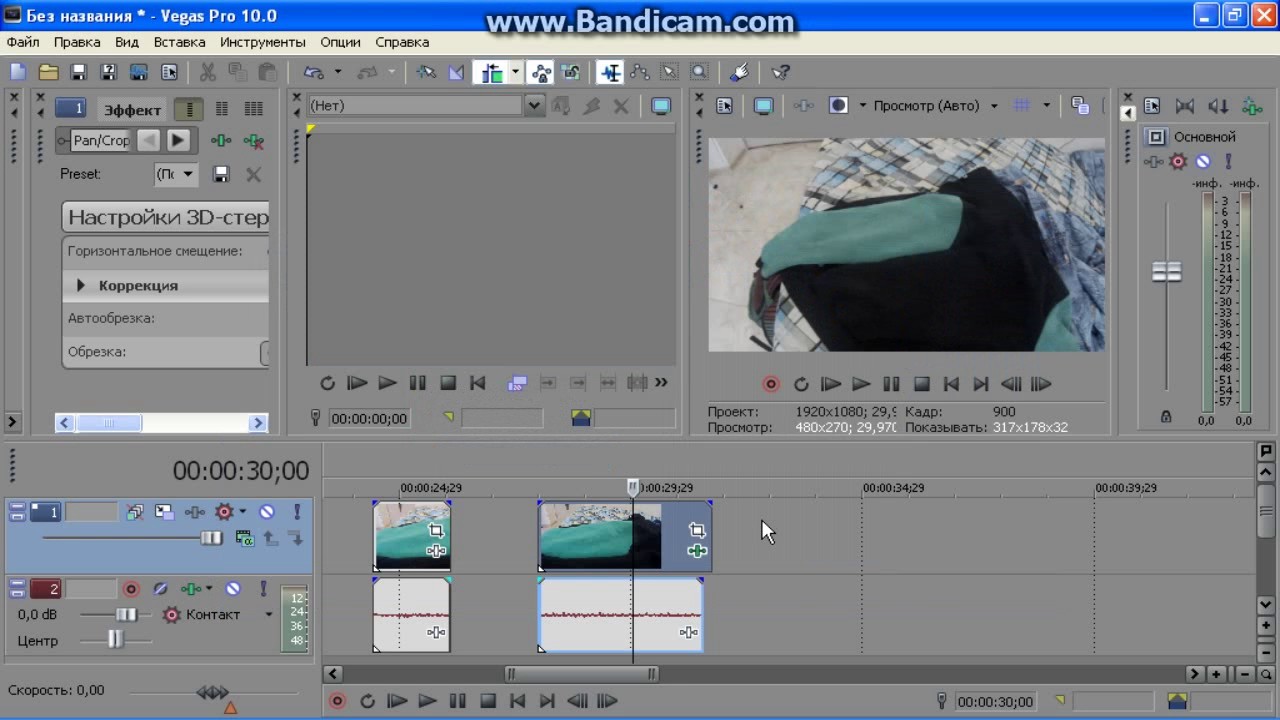Toggle Split Screen View in preview
The height and width of the screenshot is (720, 1280).
click(x=839, y=106)
